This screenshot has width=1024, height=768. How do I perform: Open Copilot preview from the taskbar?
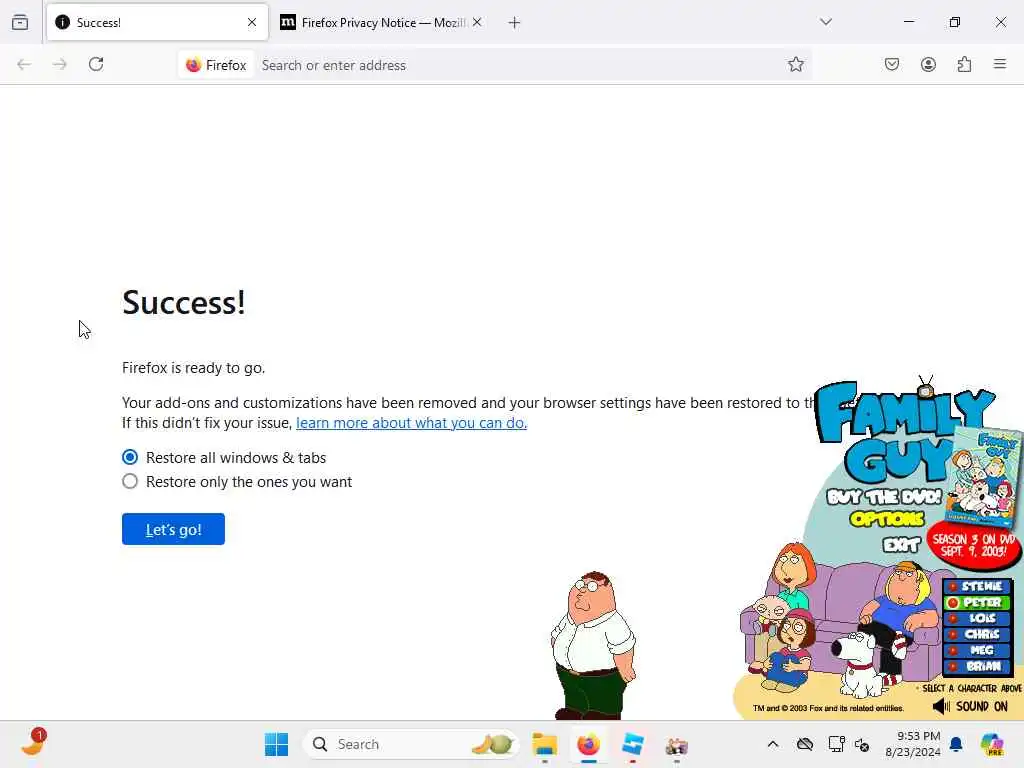992,744
